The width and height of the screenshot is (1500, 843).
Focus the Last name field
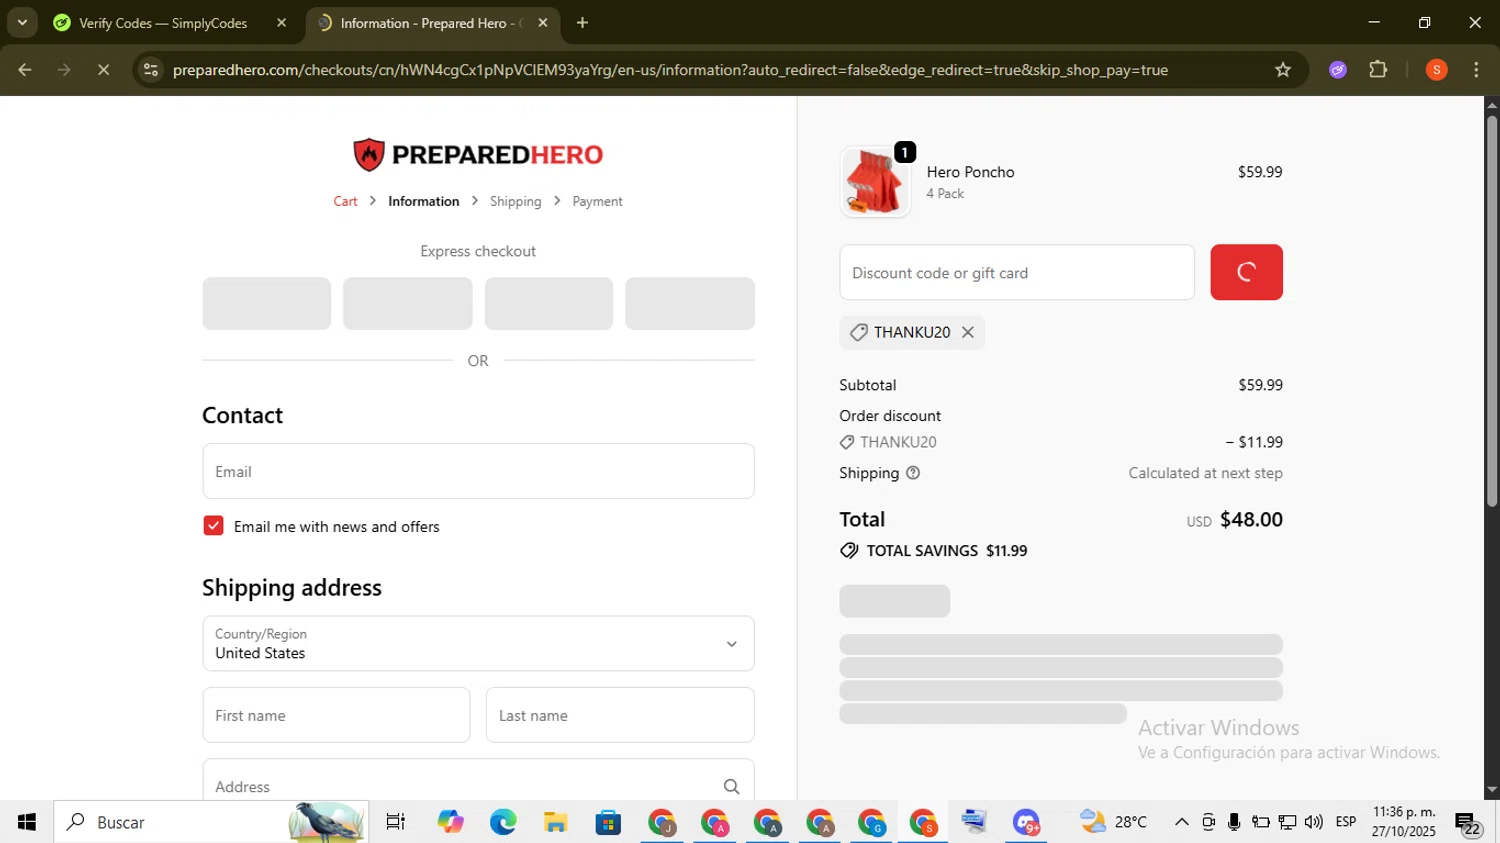620,715
